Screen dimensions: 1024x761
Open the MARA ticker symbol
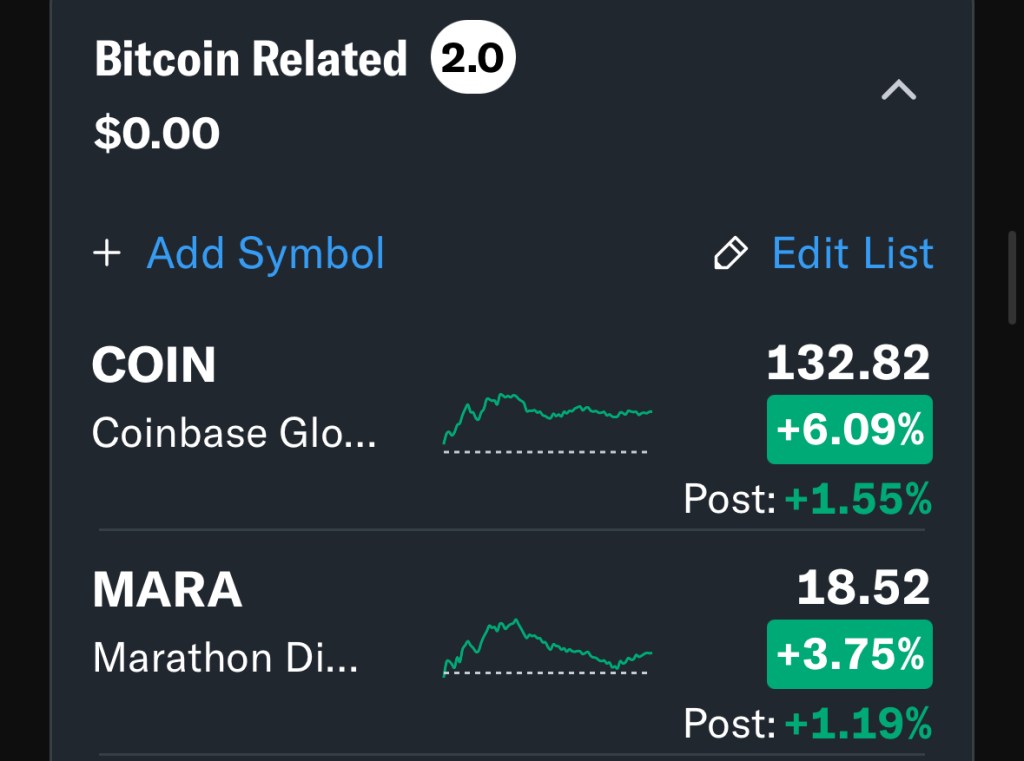tap(167, 591)
